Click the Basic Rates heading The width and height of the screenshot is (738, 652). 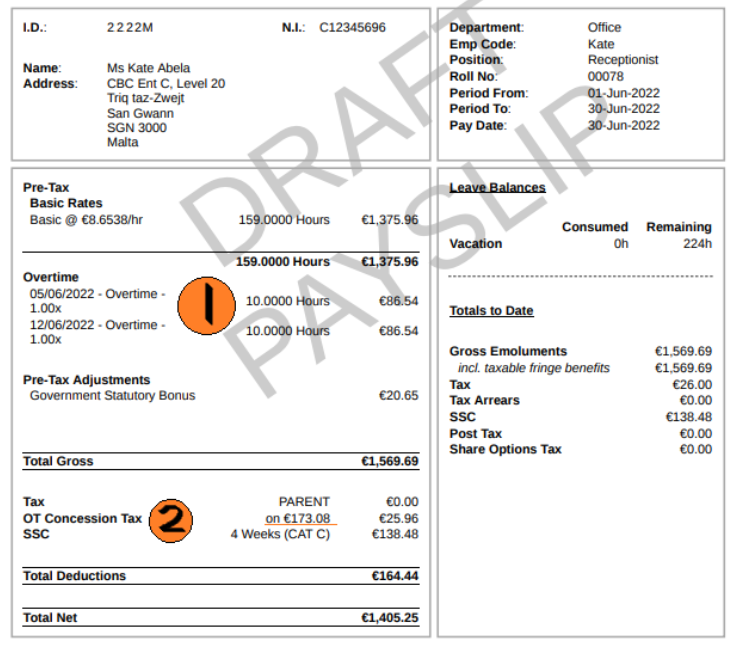pos(66,203)
